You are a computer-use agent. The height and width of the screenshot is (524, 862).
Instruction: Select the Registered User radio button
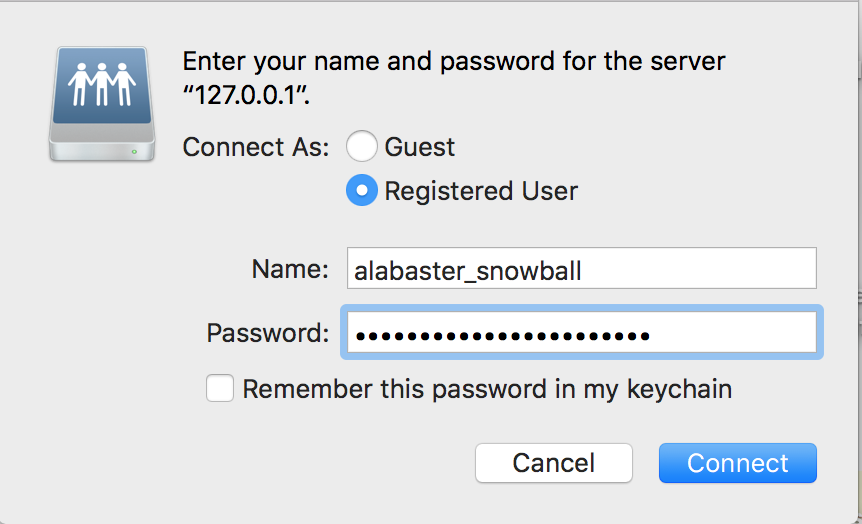[x=361, y=190]
